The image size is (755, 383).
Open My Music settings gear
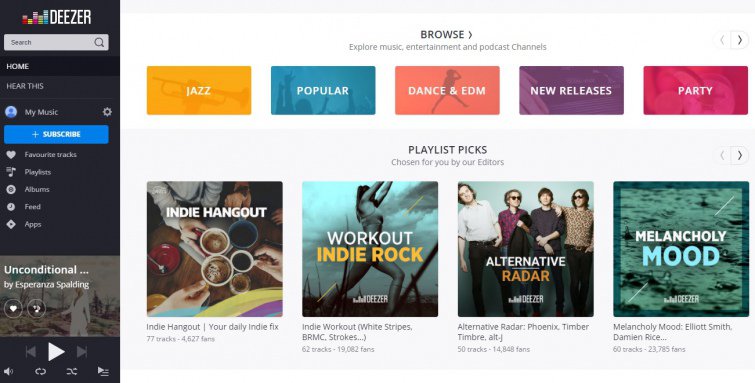tap(107, 112)
